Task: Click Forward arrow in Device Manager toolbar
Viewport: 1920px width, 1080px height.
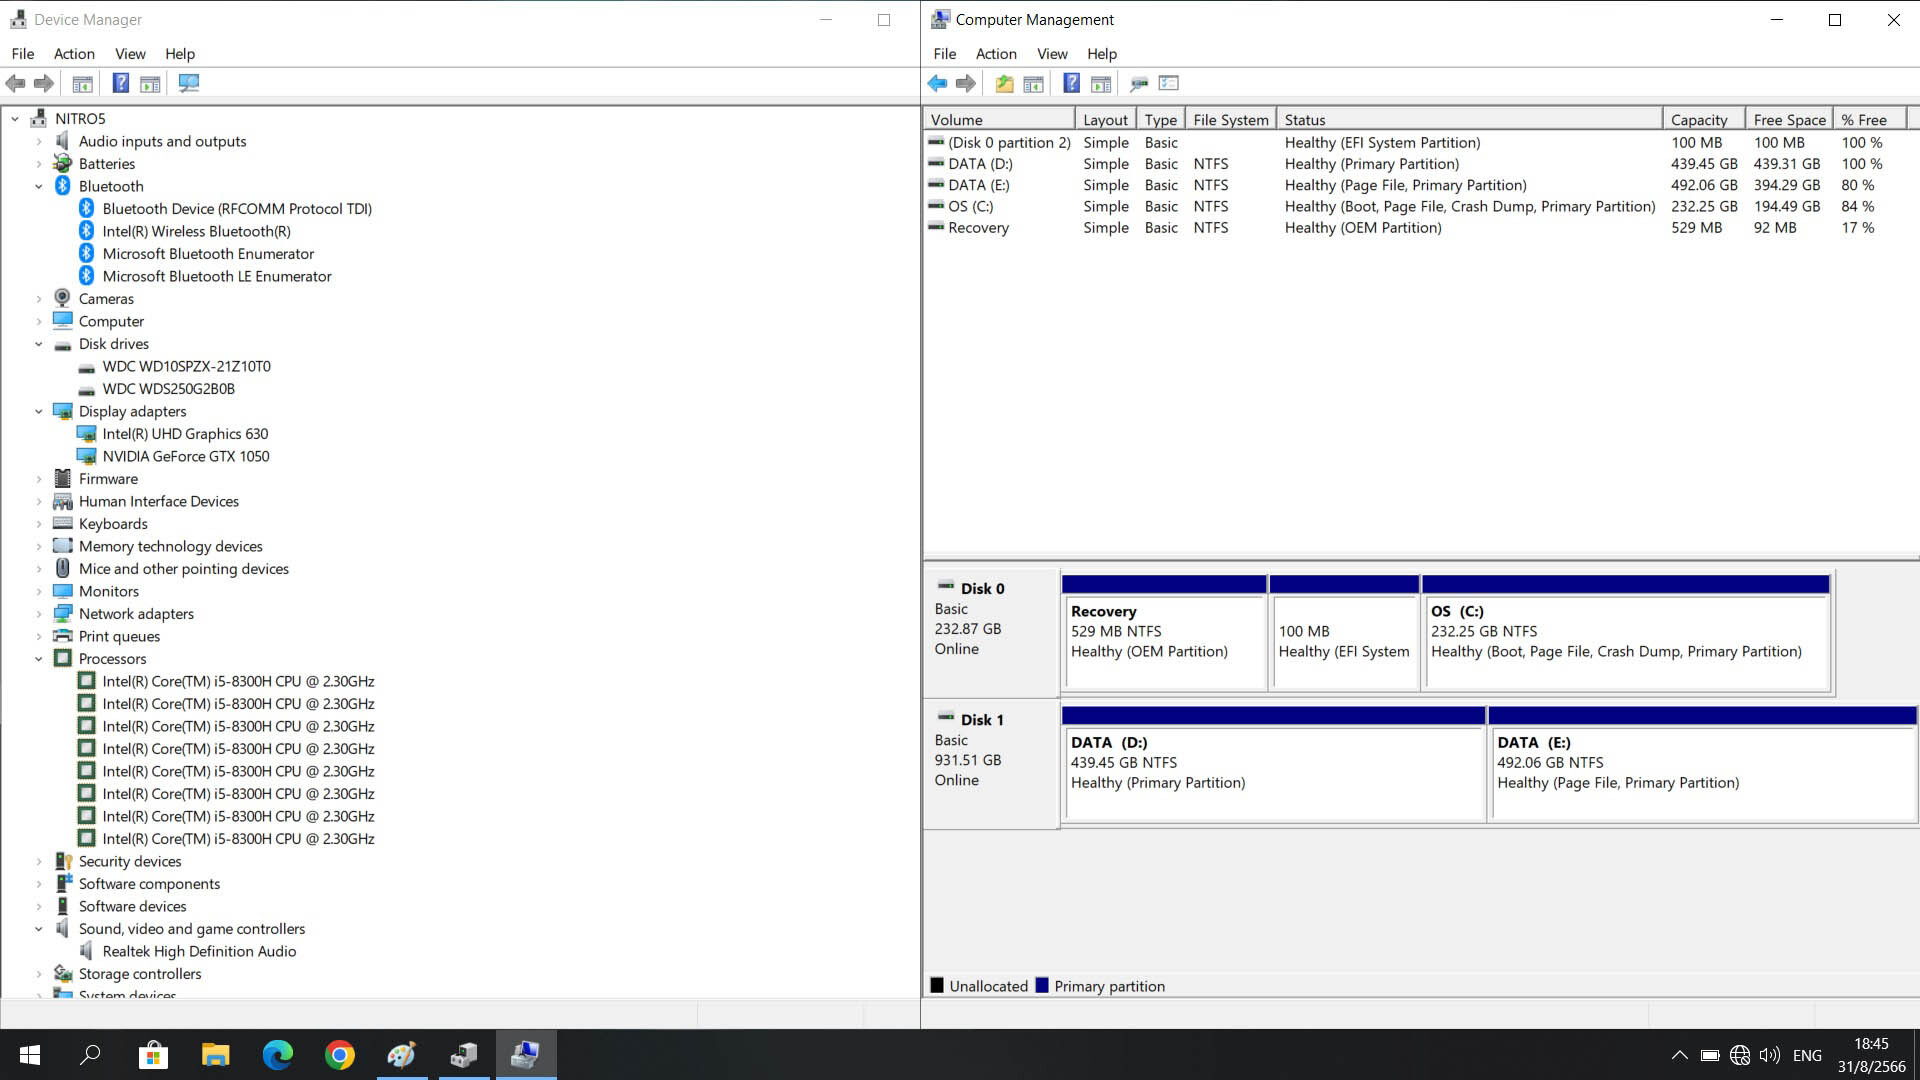Action: point(44,84)
